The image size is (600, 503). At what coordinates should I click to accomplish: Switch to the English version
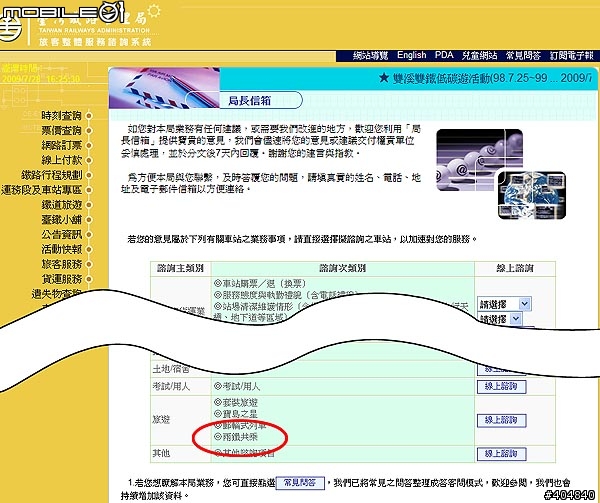tap(411, 55)
